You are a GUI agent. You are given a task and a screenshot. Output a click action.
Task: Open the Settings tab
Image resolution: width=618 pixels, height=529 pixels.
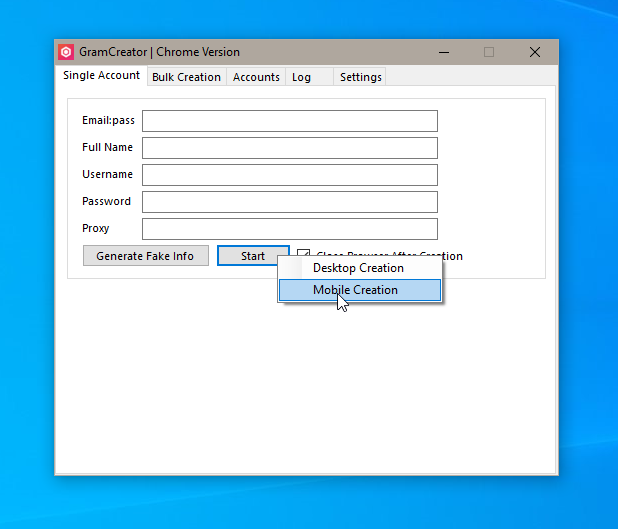(360, 77)
